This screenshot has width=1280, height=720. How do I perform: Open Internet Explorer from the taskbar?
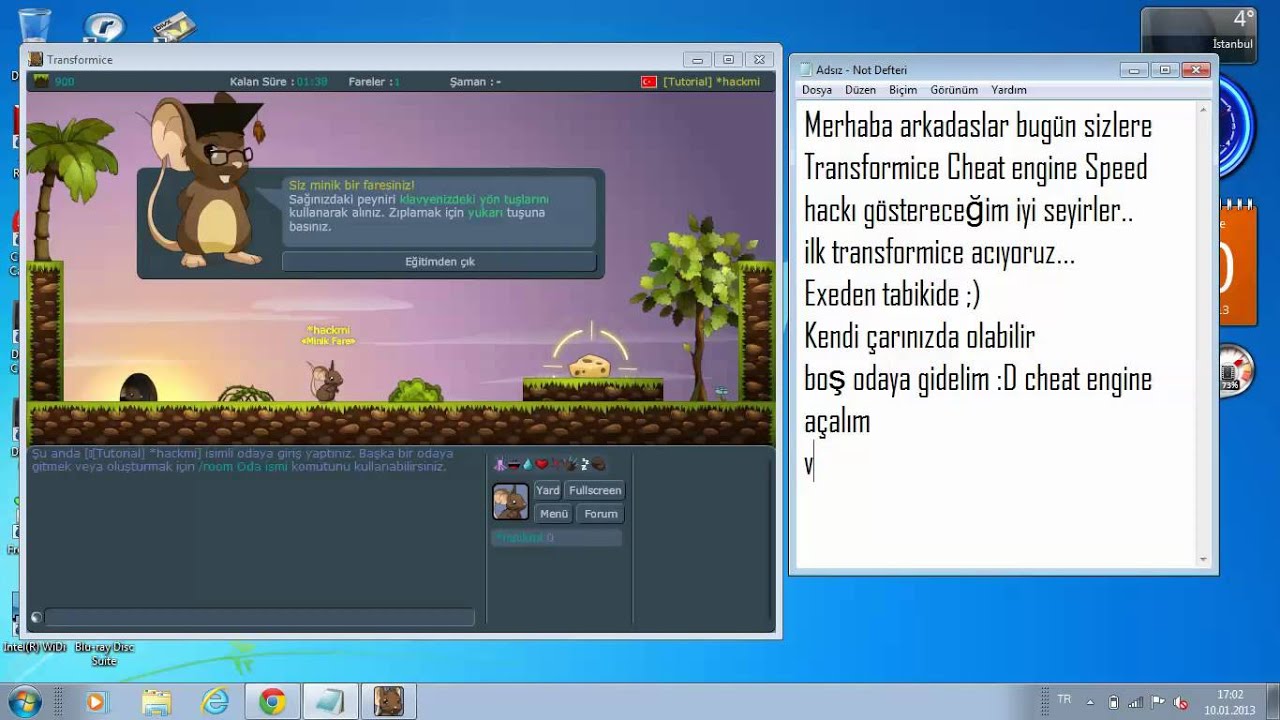click(215, 702)
